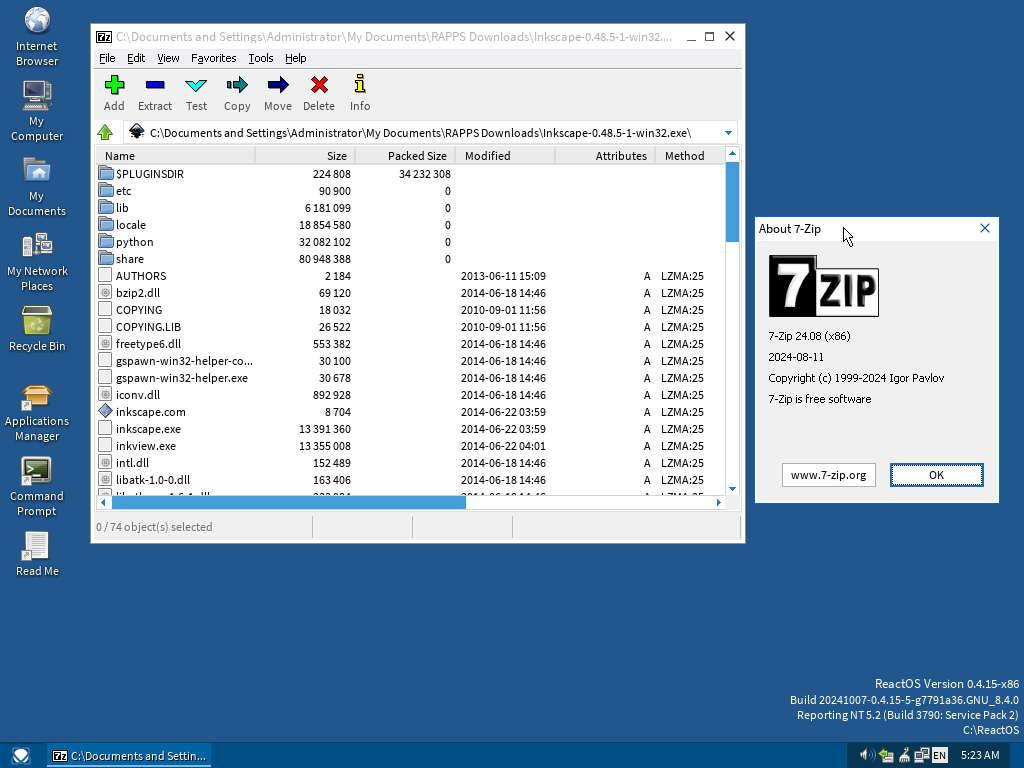Open the Favorites menu
Screen dimensions: 1024x768
213,58
